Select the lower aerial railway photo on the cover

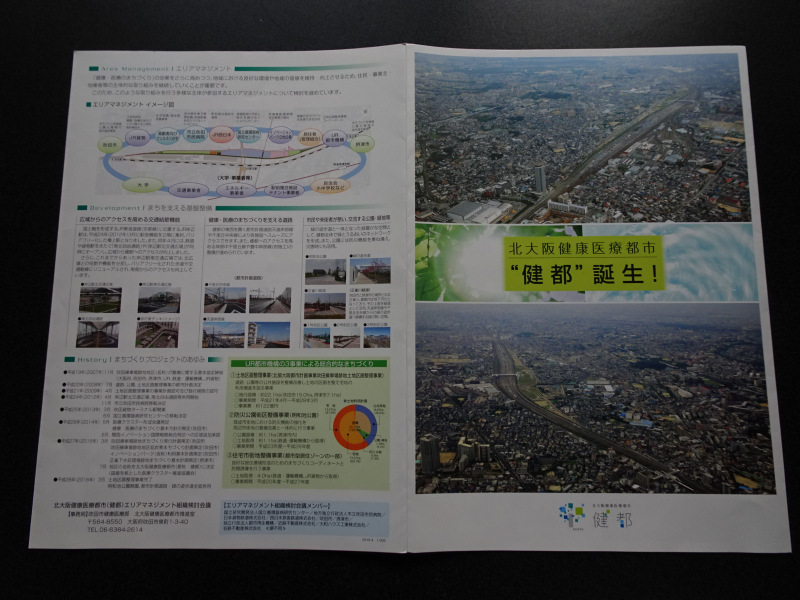(595, 398)
